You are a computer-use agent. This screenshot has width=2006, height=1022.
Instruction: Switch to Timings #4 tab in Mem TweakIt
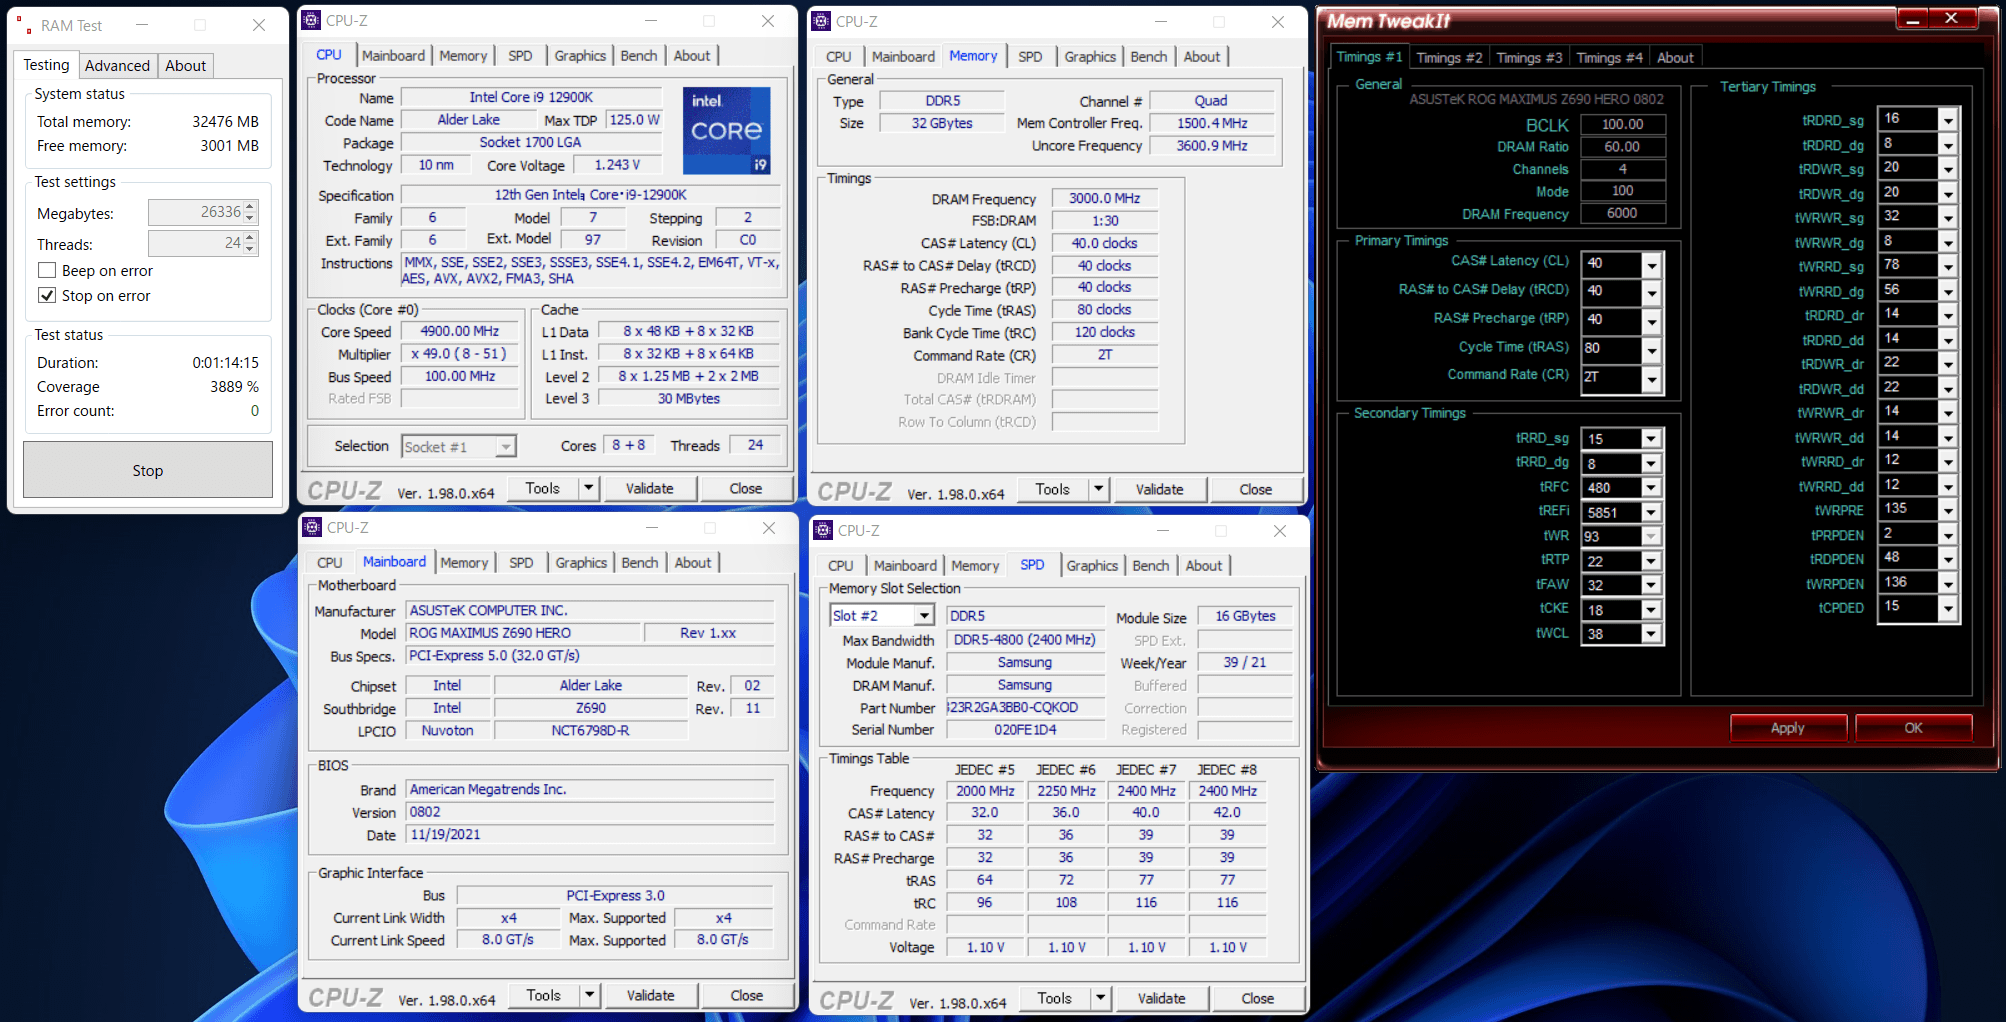click(1609, 58)
